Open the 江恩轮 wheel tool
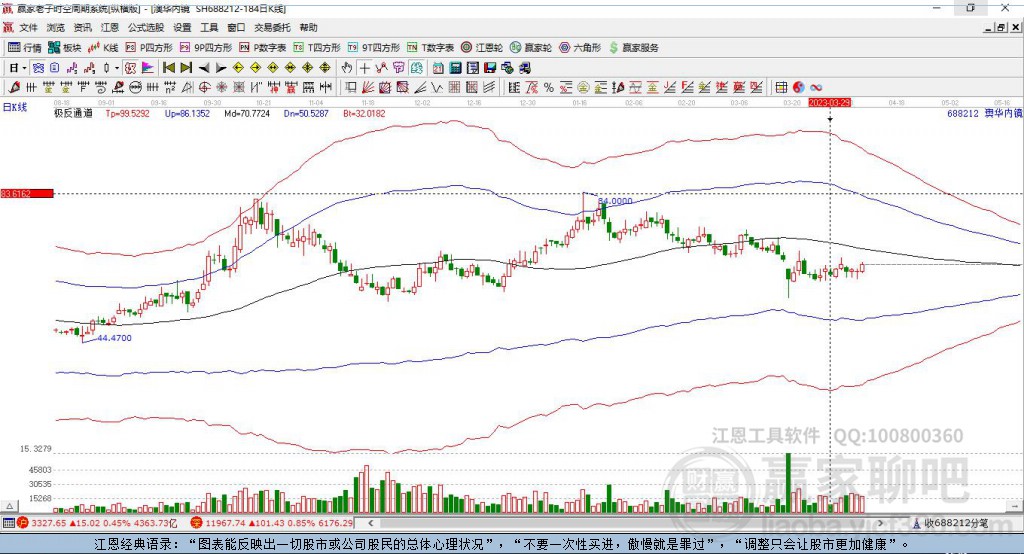Viewport: 1024px width, 554px height. (482, 48)
